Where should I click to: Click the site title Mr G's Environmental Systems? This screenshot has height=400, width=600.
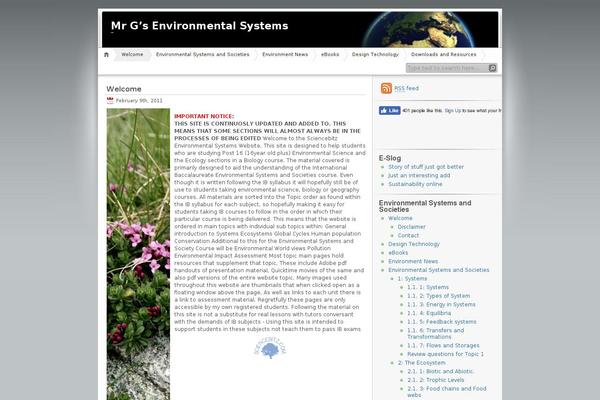pyautogui.click(x=199, y=26)
